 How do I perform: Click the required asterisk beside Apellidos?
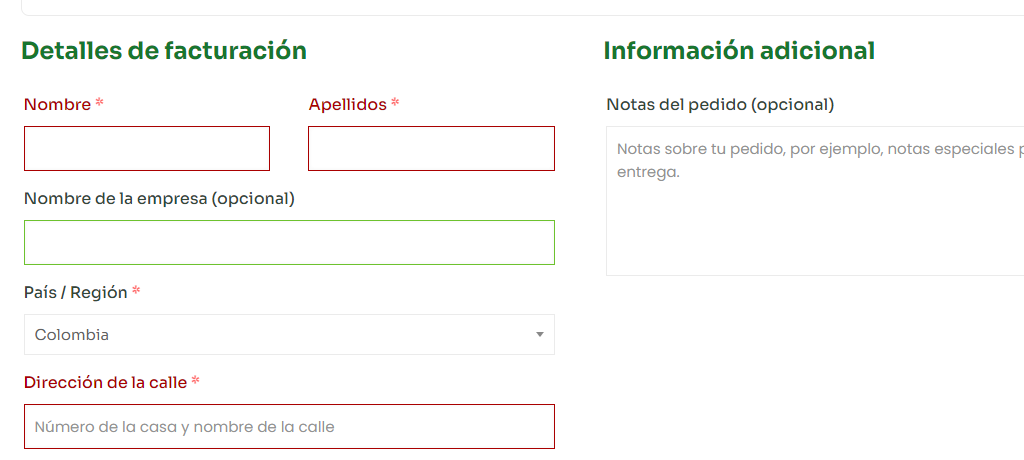click(395, 103)
